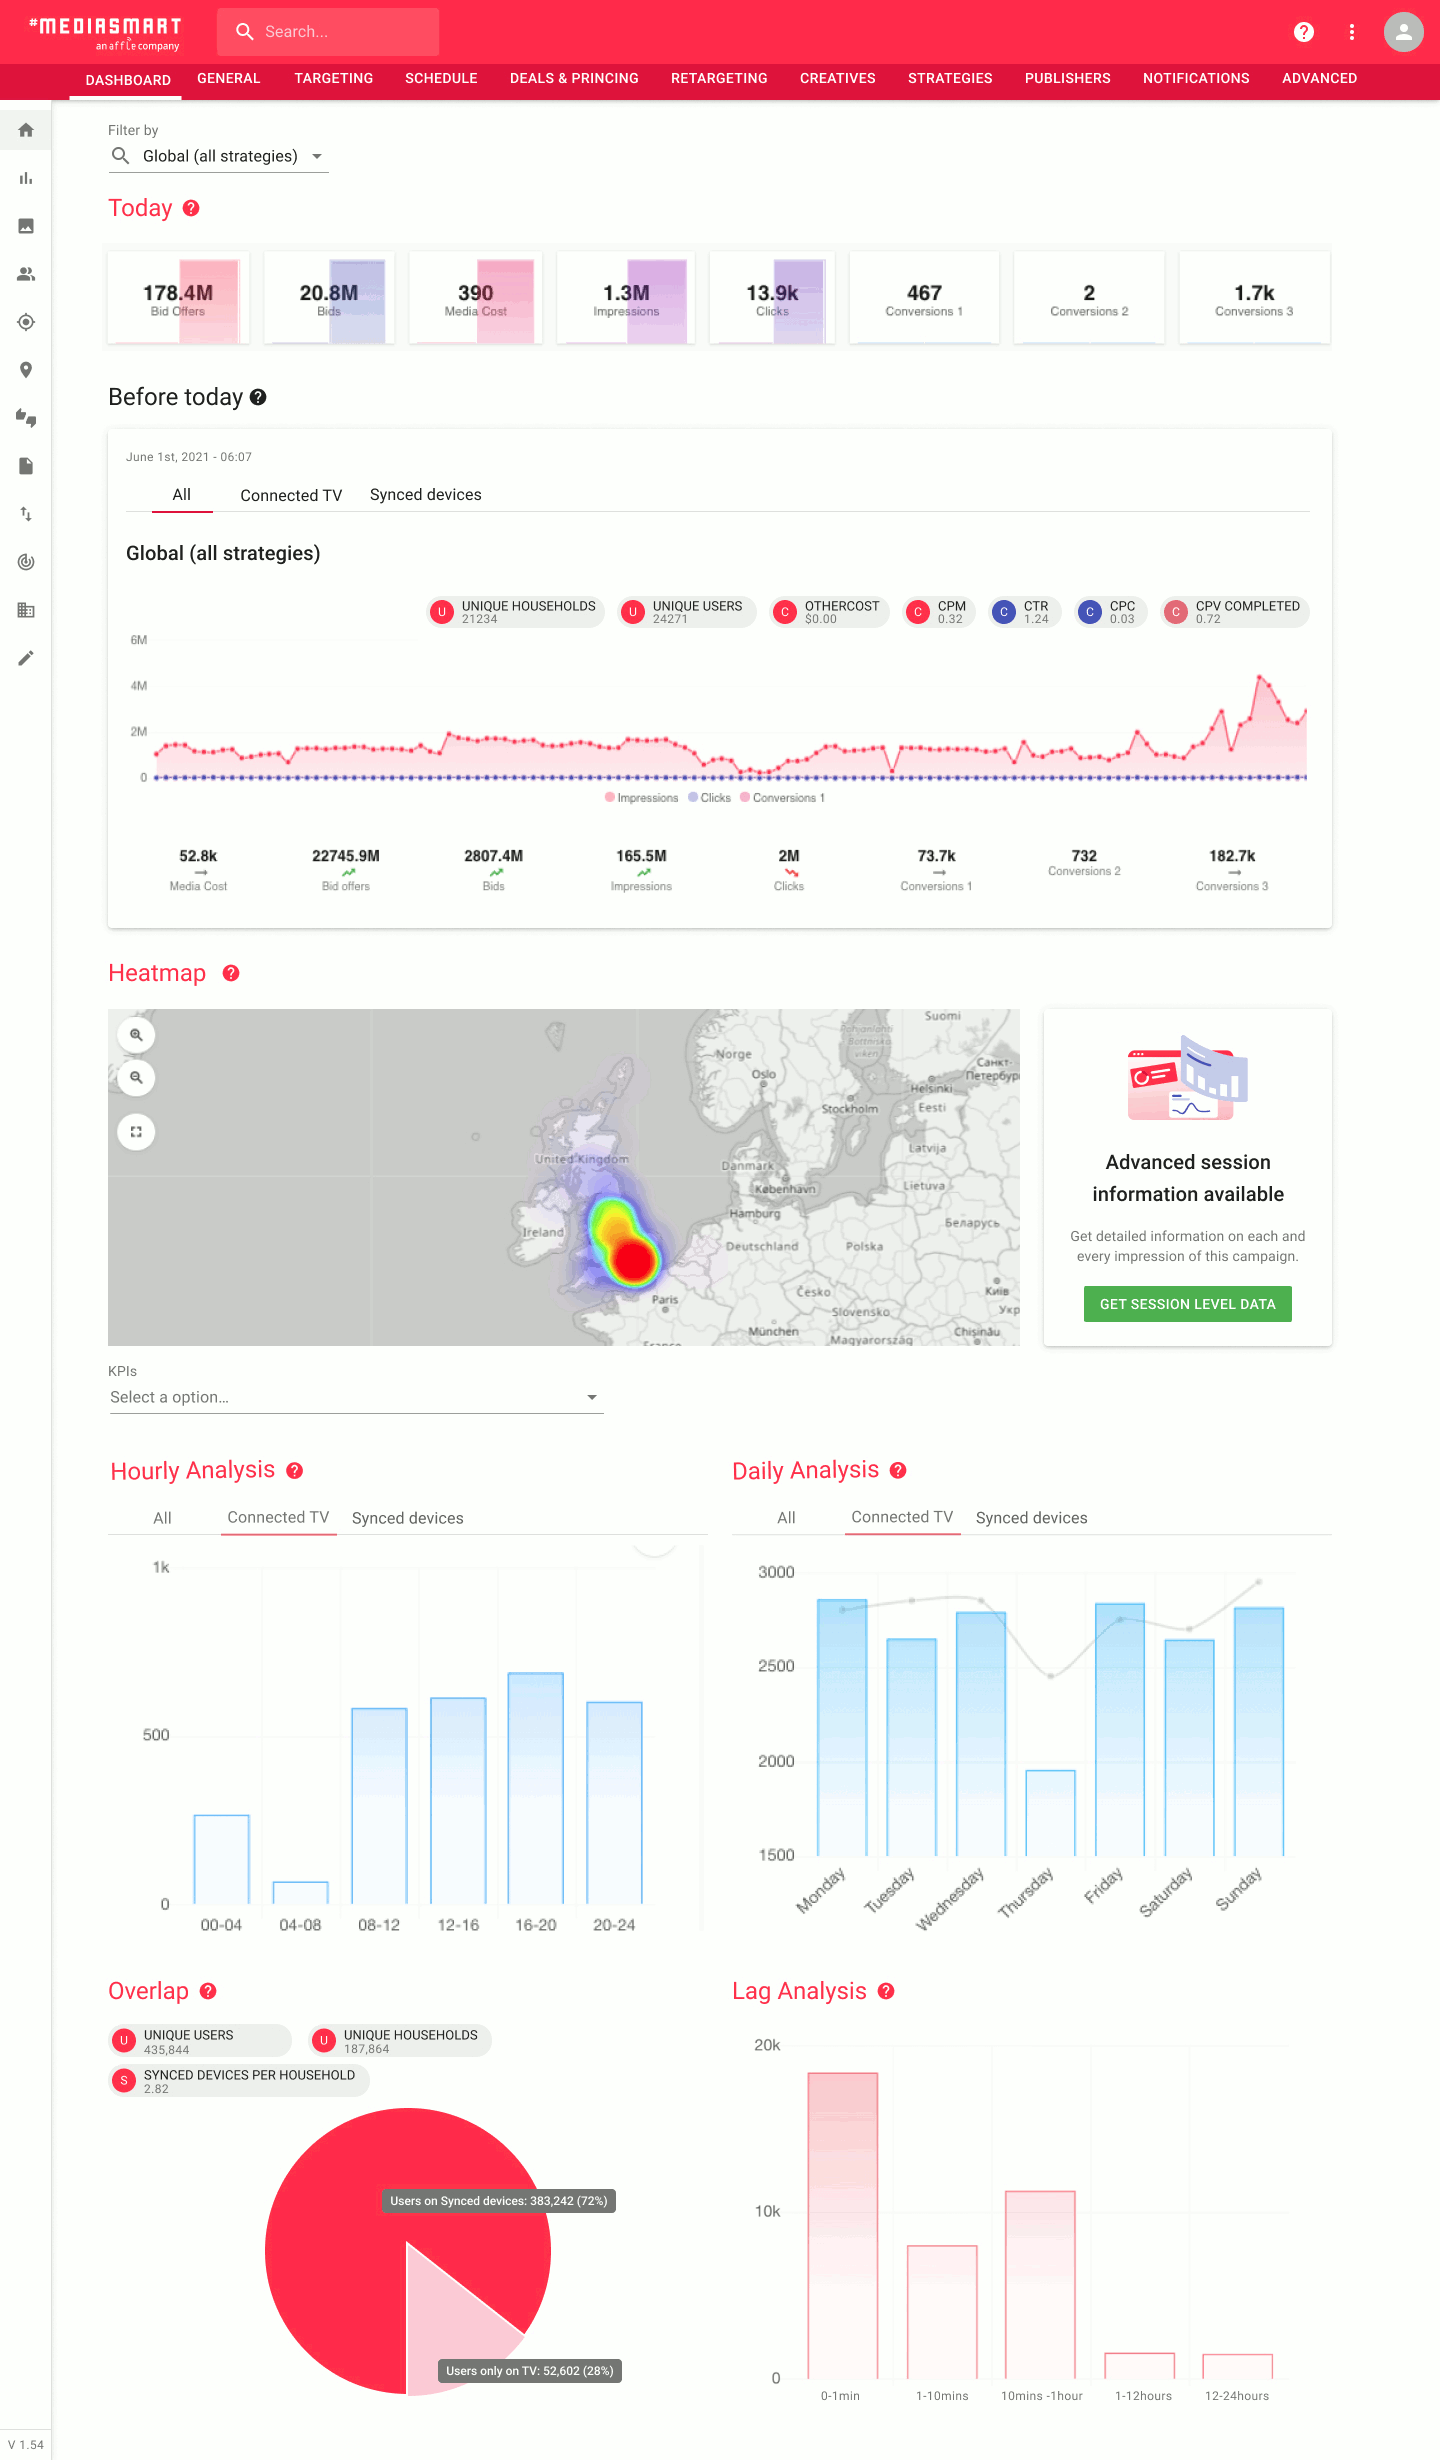Toggle the Unique Households metric chip
The image size is (1440, 2460).
[516, 612]
